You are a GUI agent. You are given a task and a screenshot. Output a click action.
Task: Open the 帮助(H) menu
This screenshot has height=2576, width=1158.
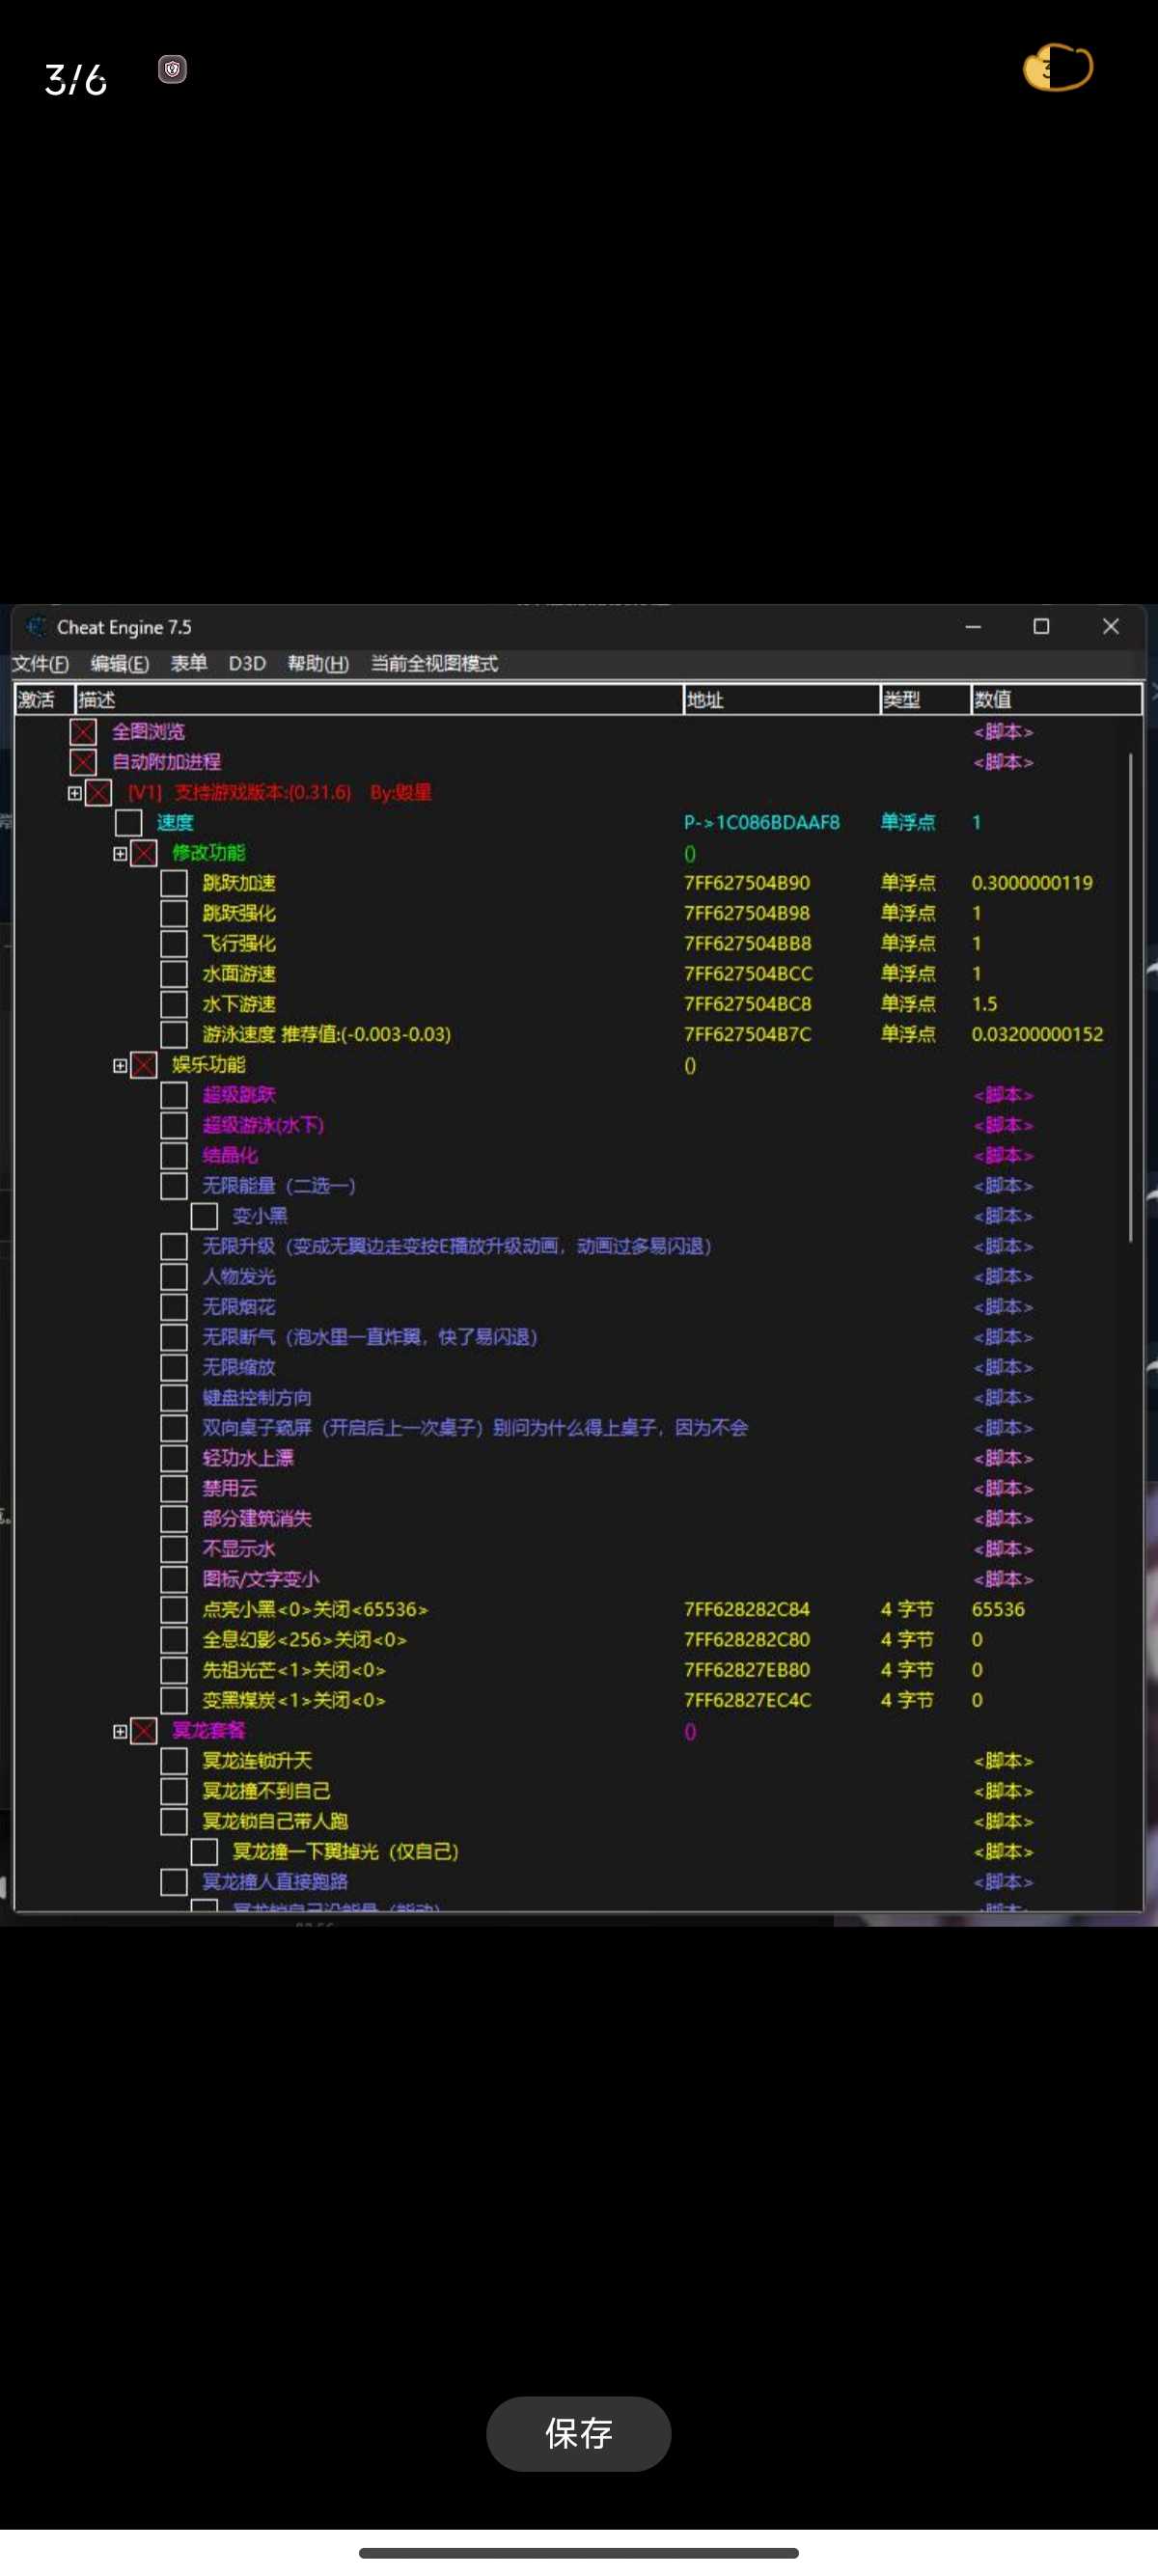318,663
